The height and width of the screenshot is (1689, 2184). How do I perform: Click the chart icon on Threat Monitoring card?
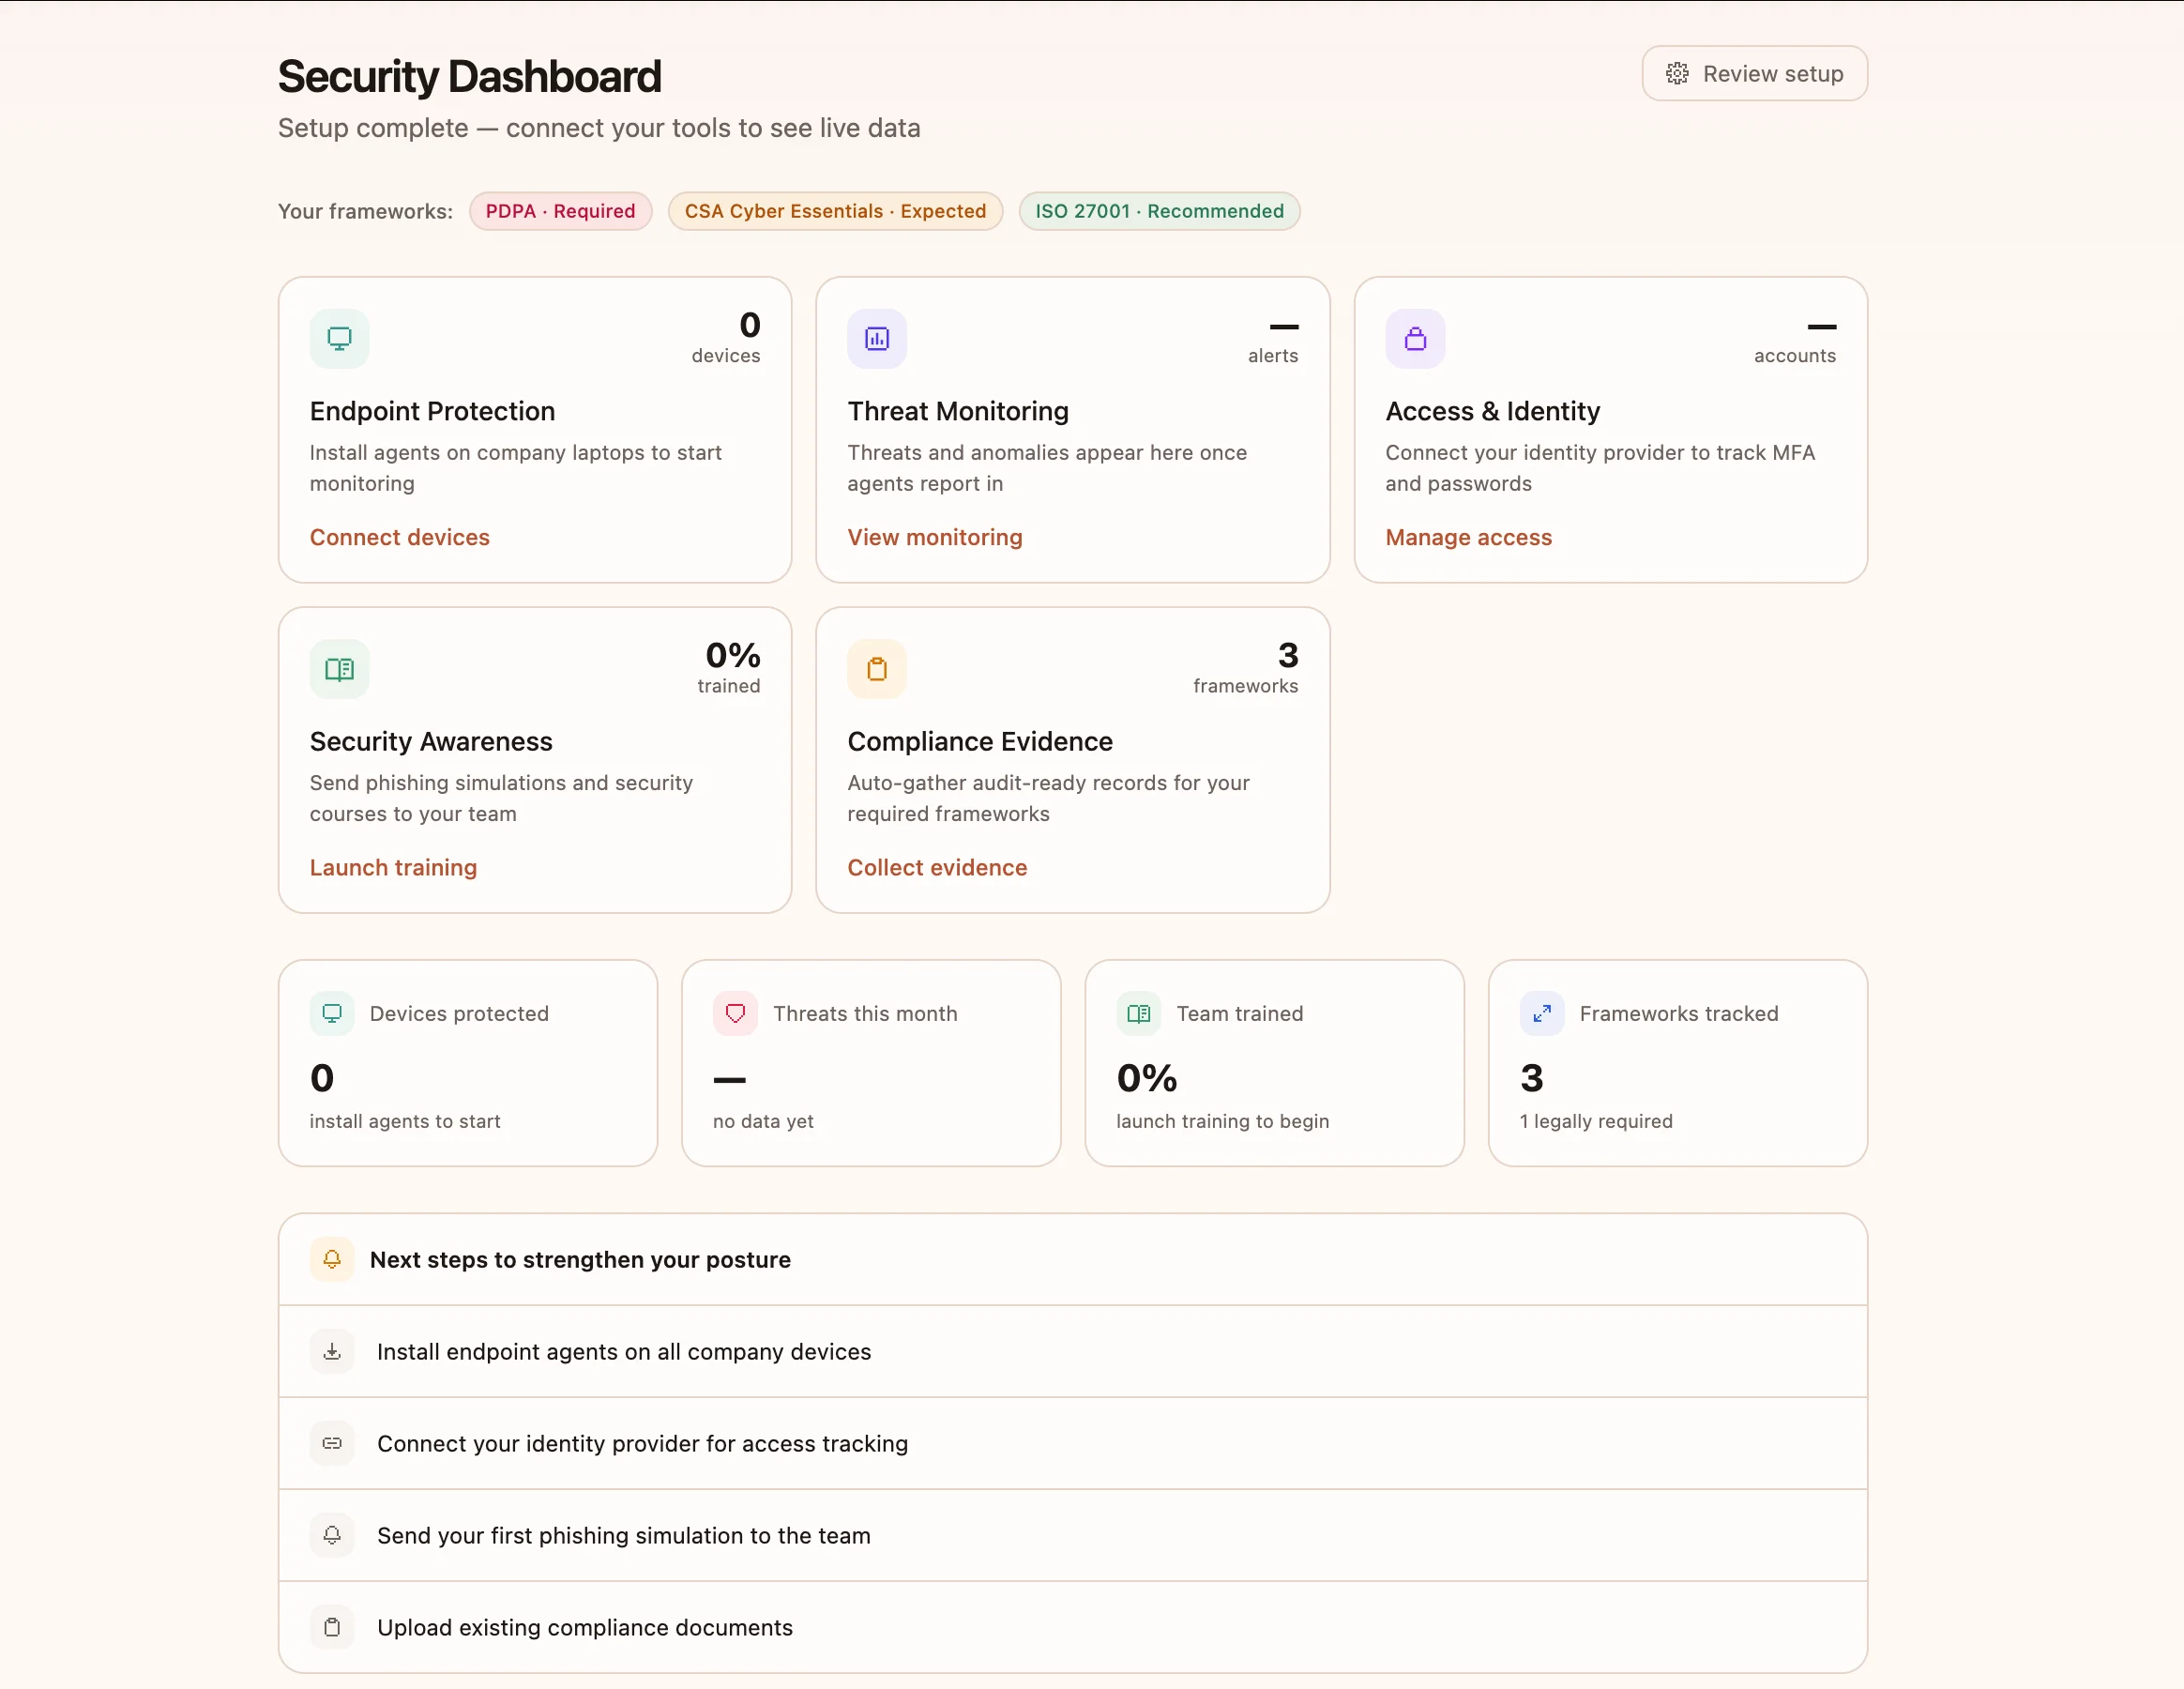point(877,339)
